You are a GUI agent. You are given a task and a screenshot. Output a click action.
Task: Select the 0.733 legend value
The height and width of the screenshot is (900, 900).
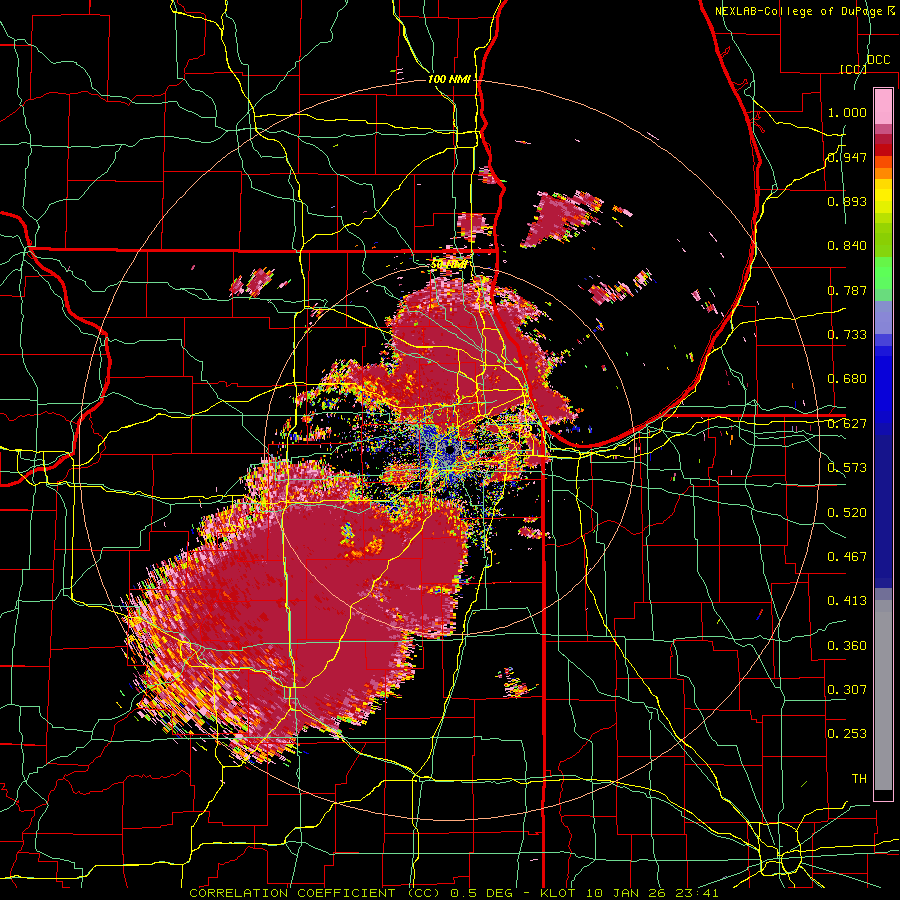point(847,335)
